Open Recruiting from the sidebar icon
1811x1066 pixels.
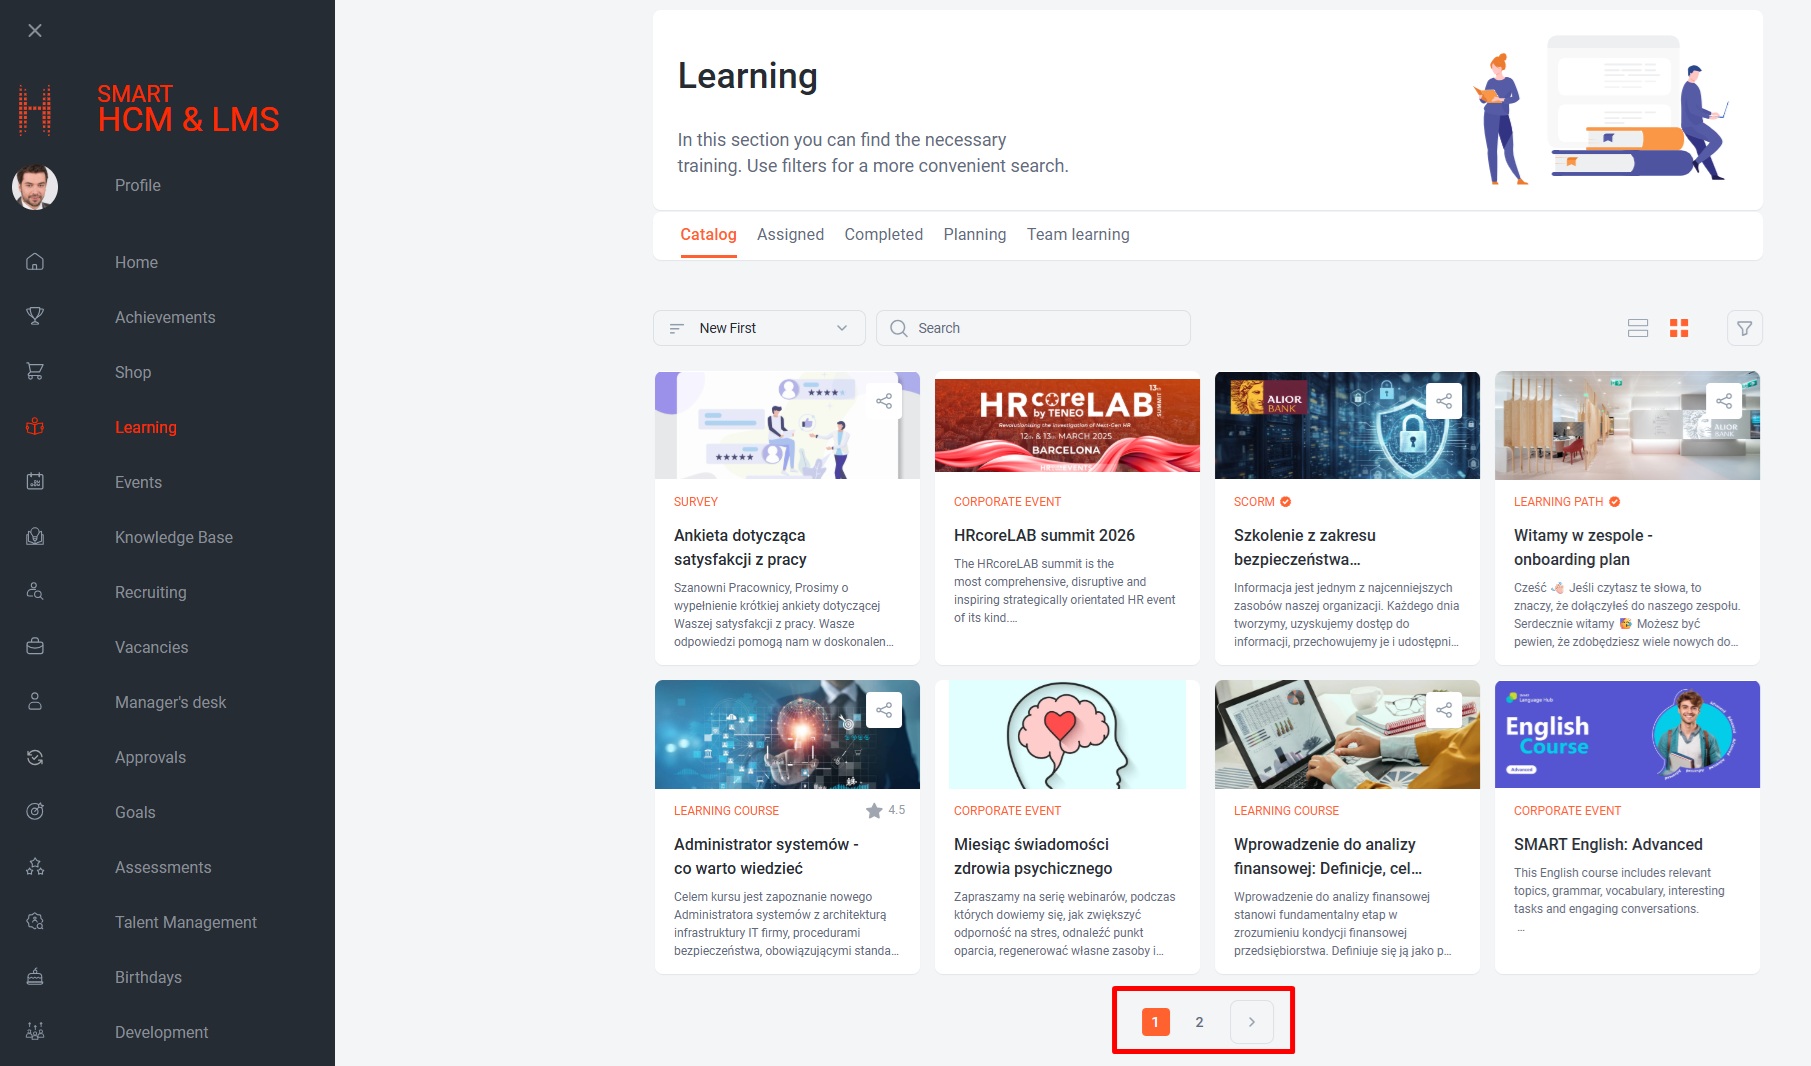pos(35,591)
